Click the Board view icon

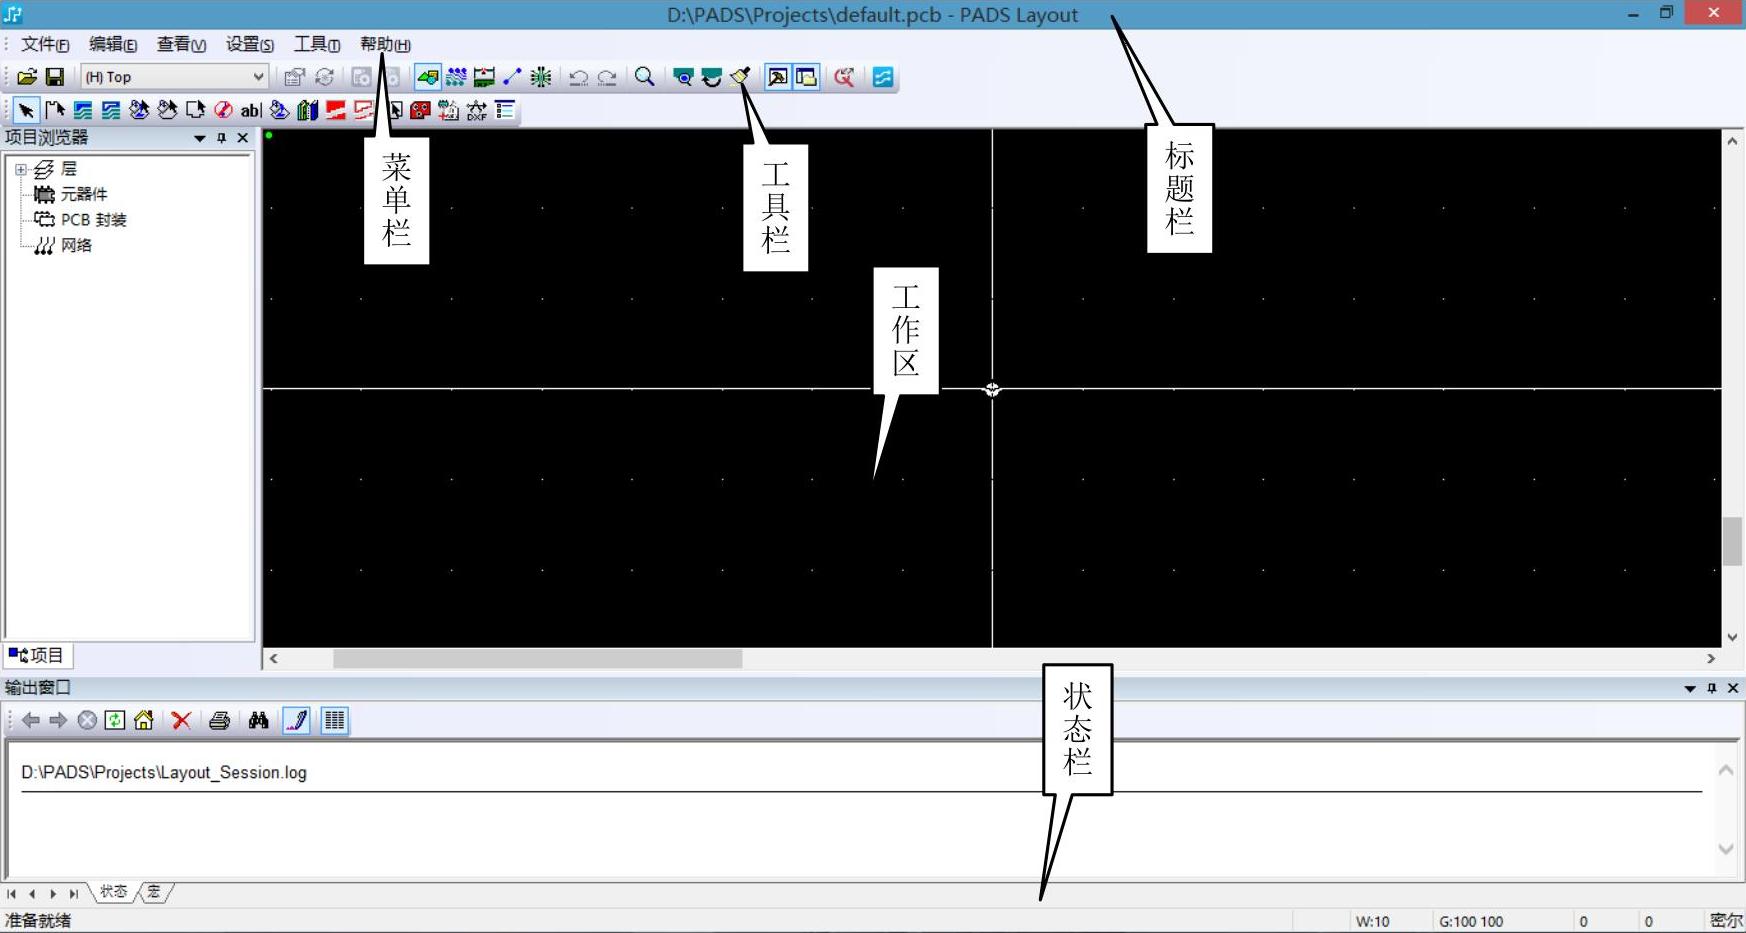pos(683,77)
